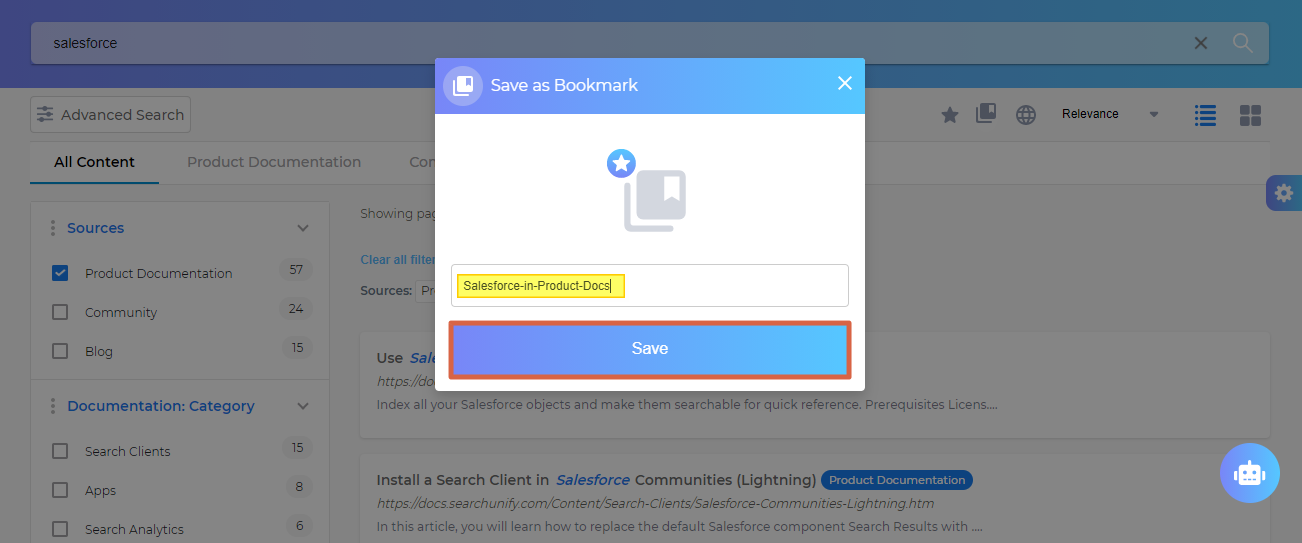Switch to Product Documentation tab
This screenshot has height=543, width=1302.
274,162
